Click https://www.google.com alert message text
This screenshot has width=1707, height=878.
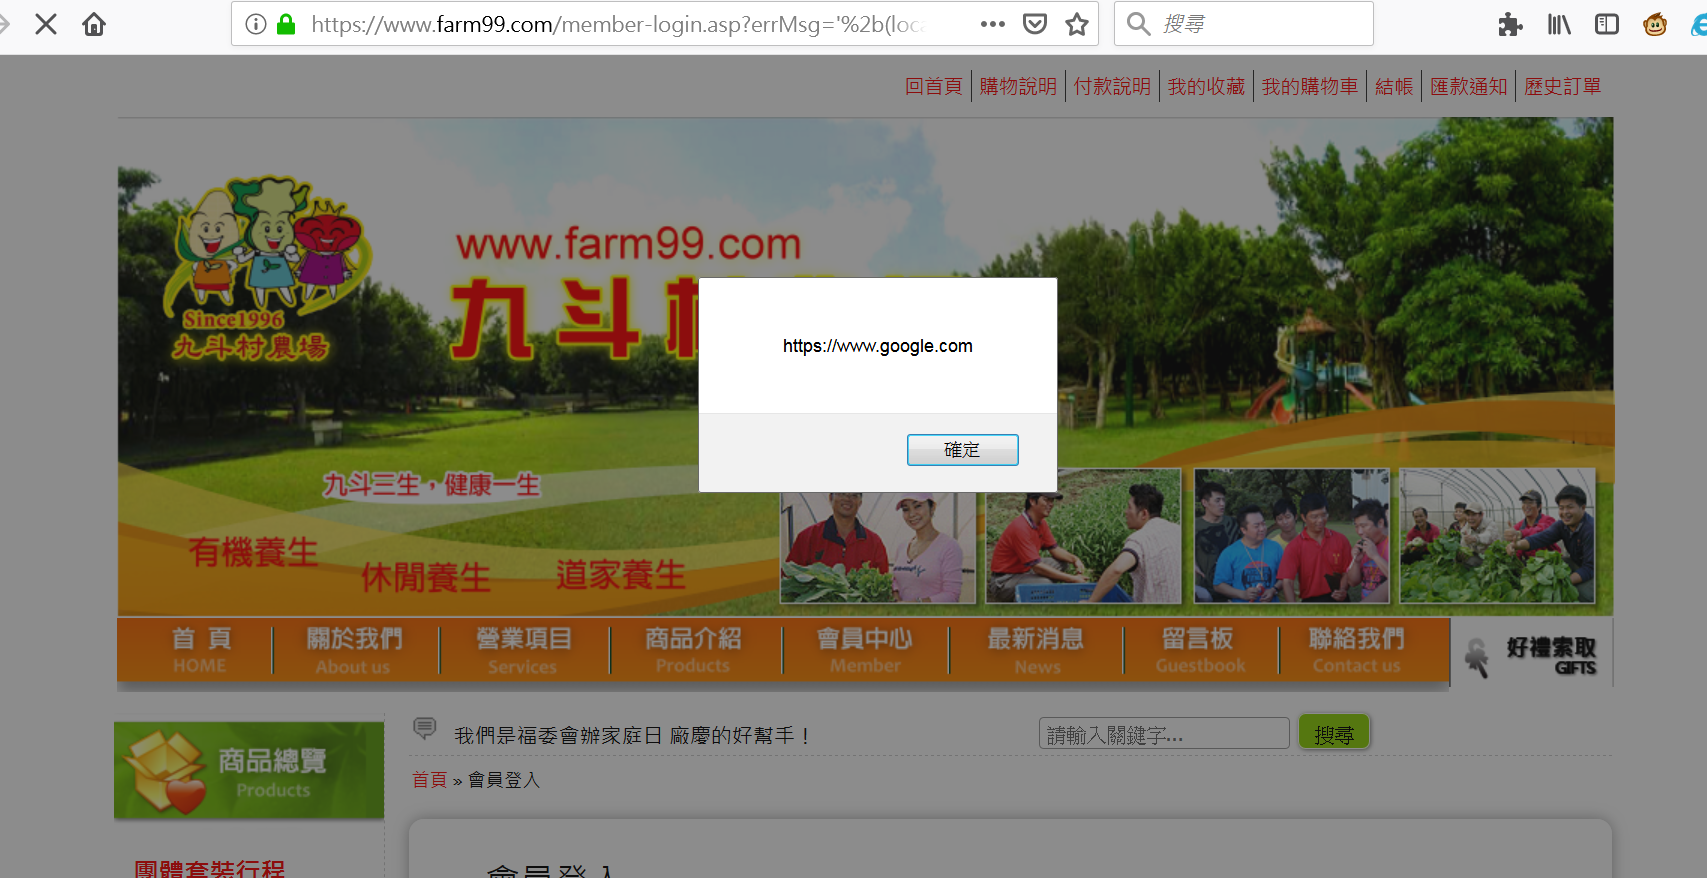tap(877, 346)
